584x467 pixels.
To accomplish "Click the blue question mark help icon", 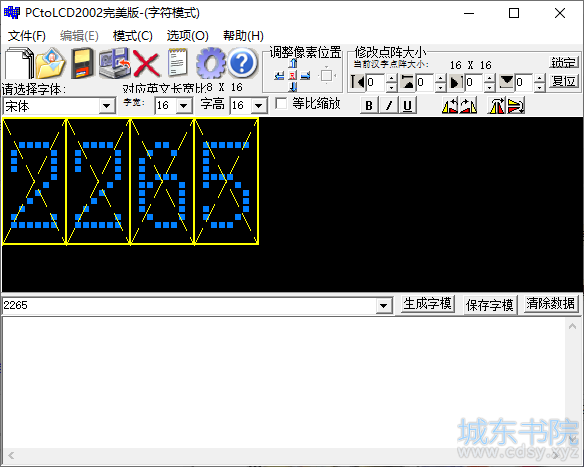I will (x=242, y=63).
